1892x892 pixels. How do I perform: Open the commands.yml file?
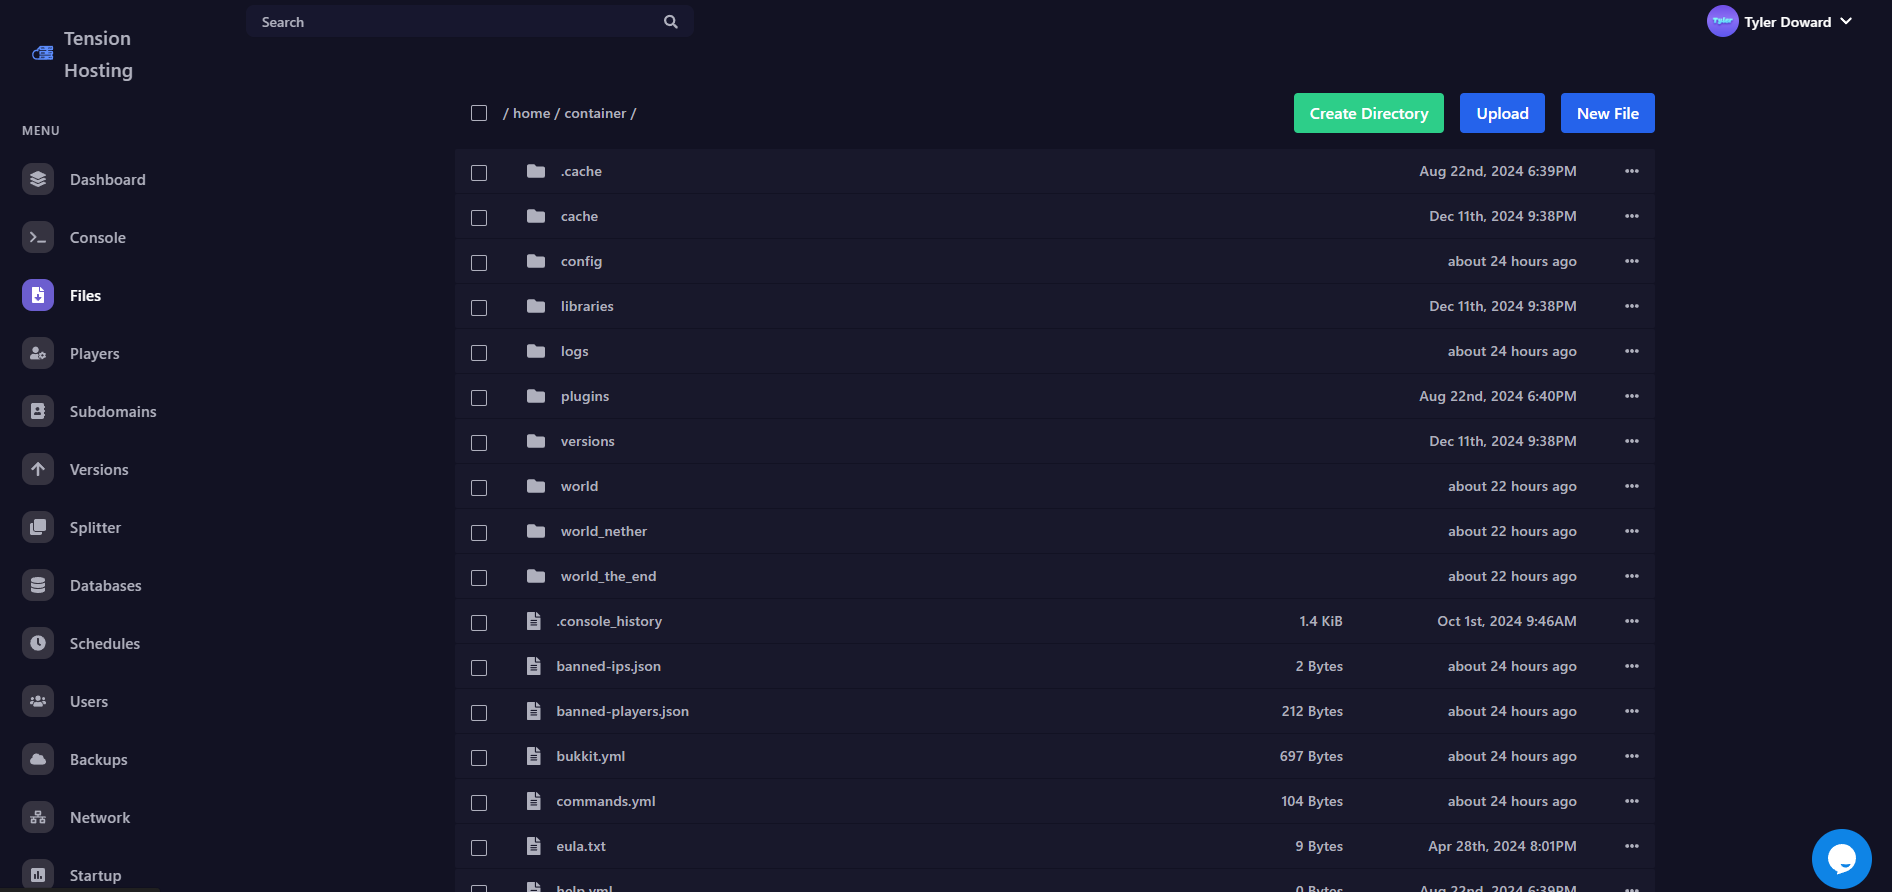click(606, 801)
